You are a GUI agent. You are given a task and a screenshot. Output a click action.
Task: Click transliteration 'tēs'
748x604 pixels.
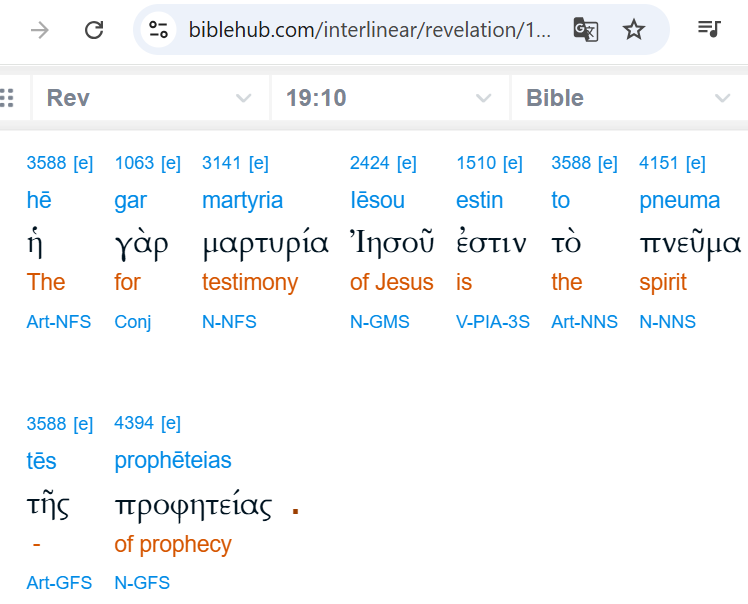[x=42, y=461]
